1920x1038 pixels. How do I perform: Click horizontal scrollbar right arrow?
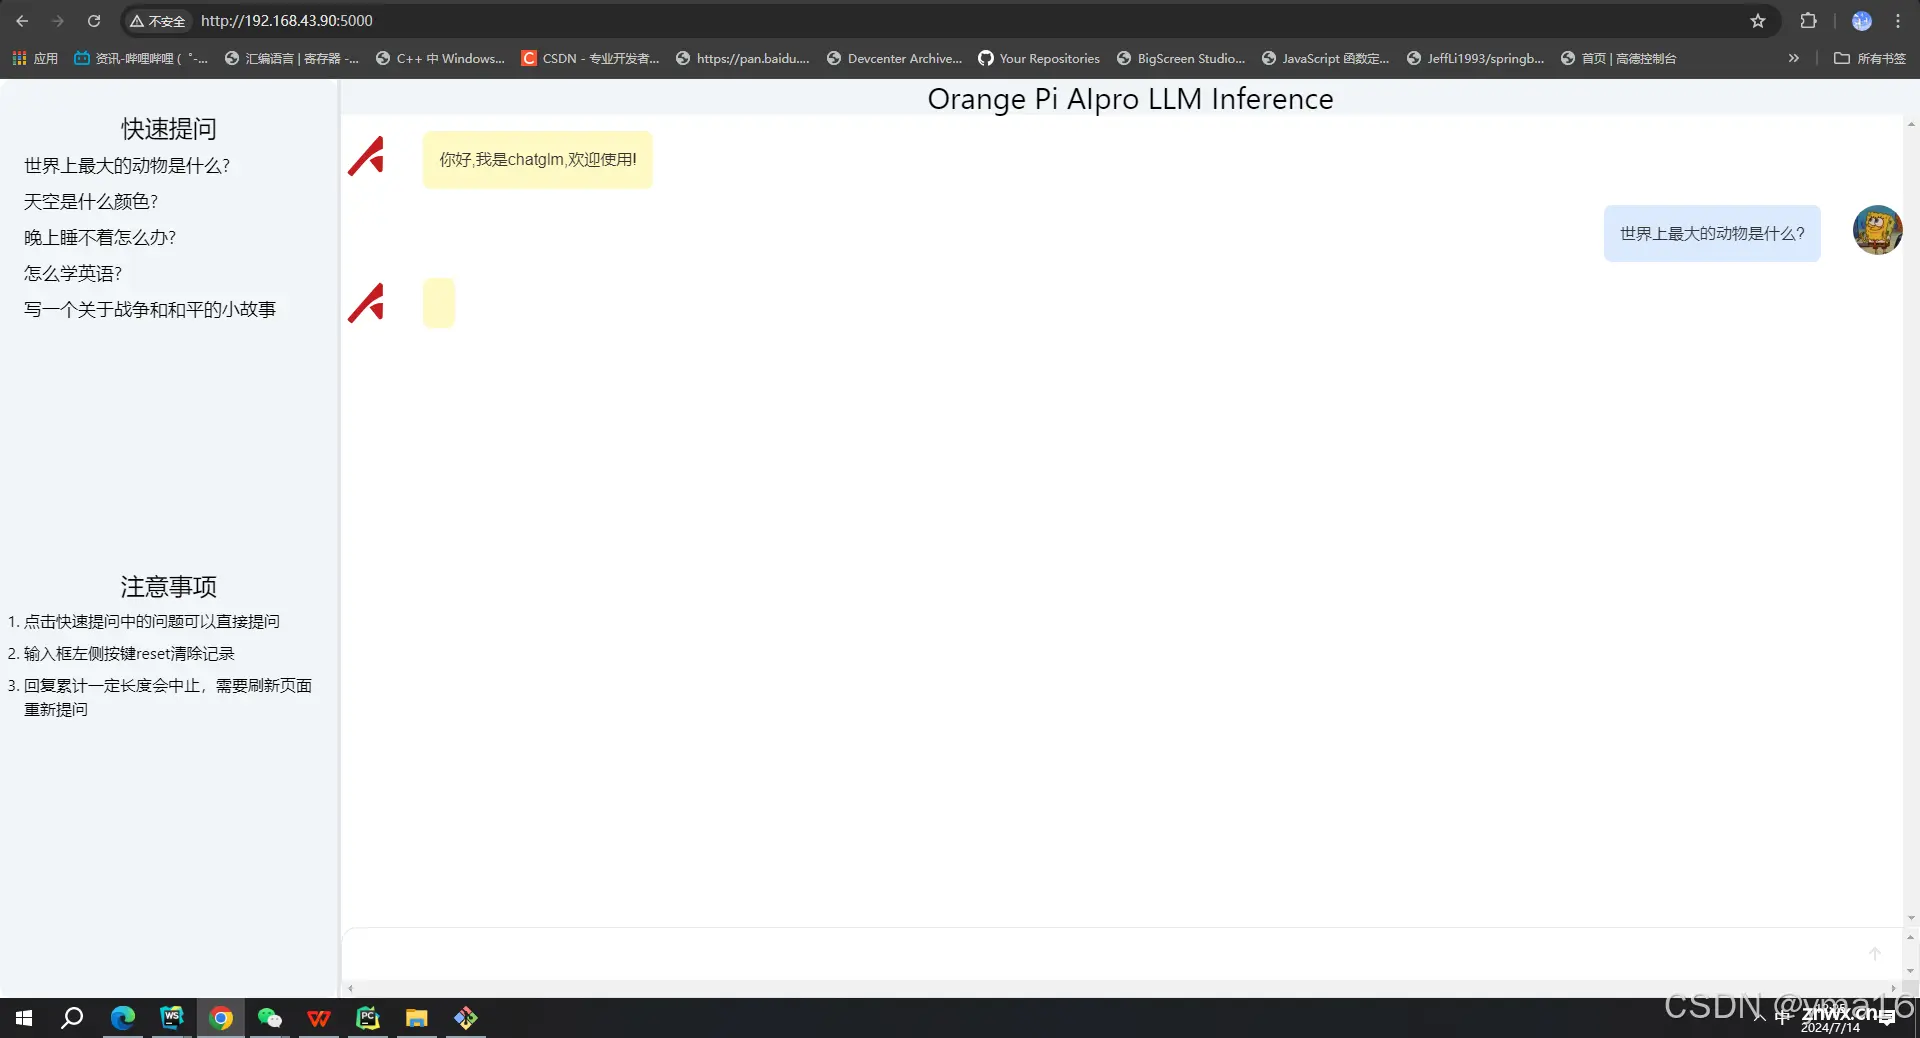point(1894,989)
